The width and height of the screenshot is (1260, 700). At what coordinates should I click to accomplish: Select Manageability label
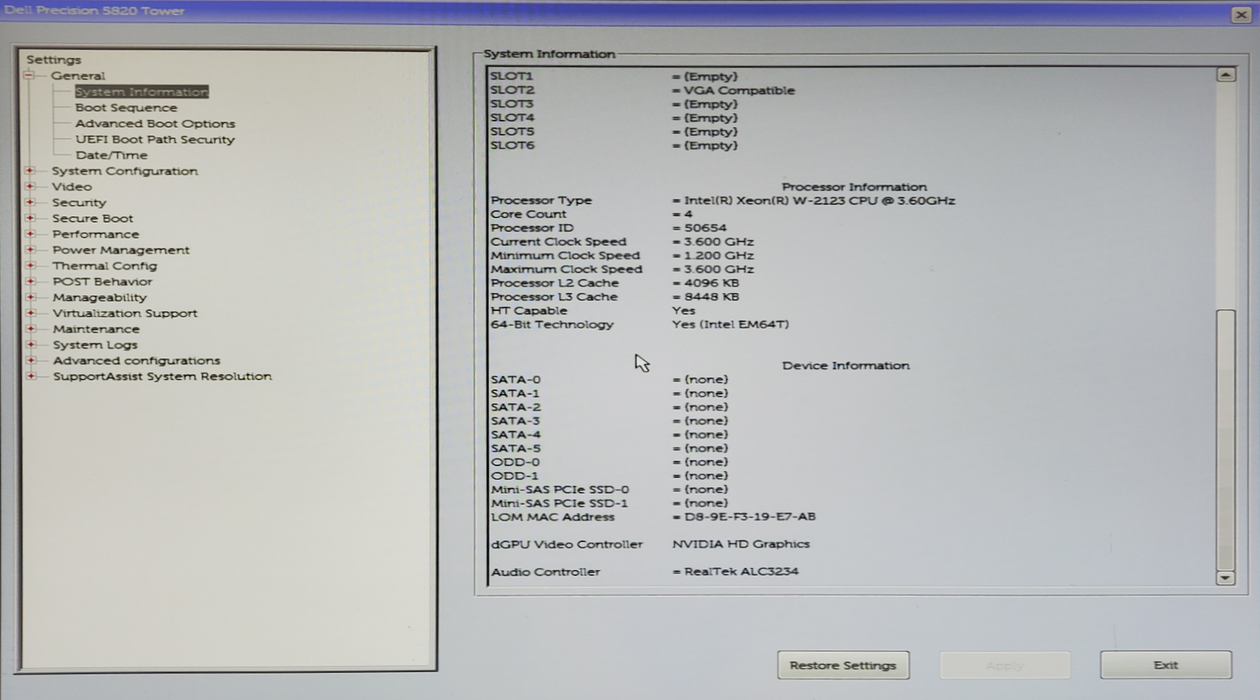[x=99, y=297]
